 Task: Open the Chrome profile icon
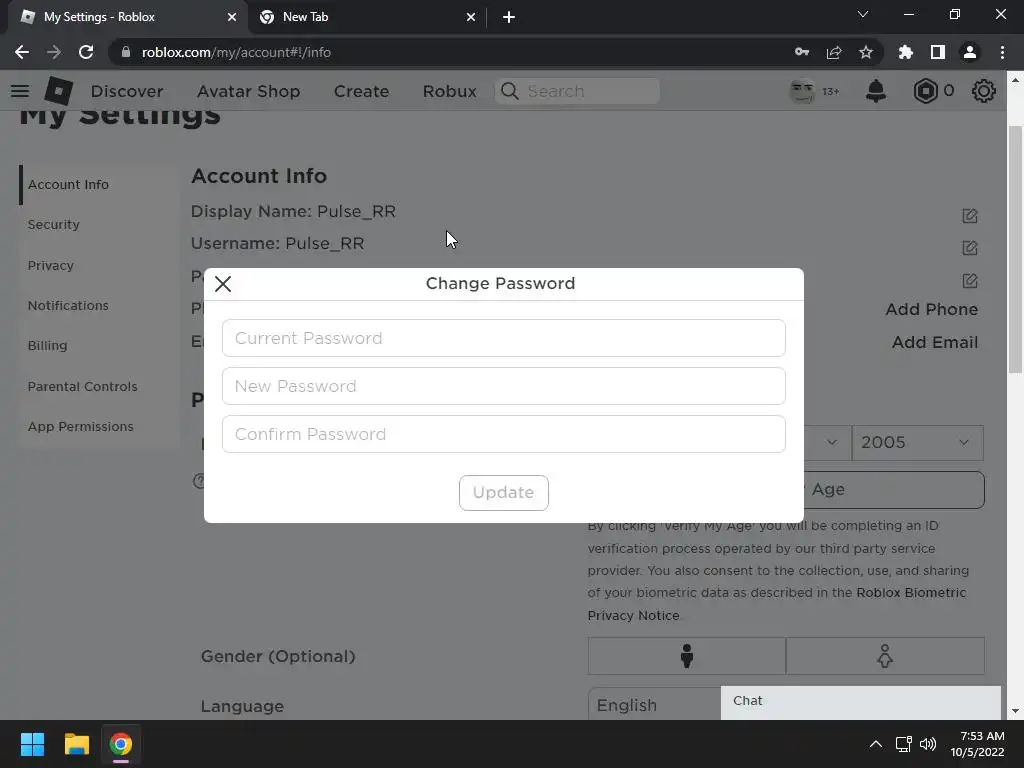click(x=970, y=52)
